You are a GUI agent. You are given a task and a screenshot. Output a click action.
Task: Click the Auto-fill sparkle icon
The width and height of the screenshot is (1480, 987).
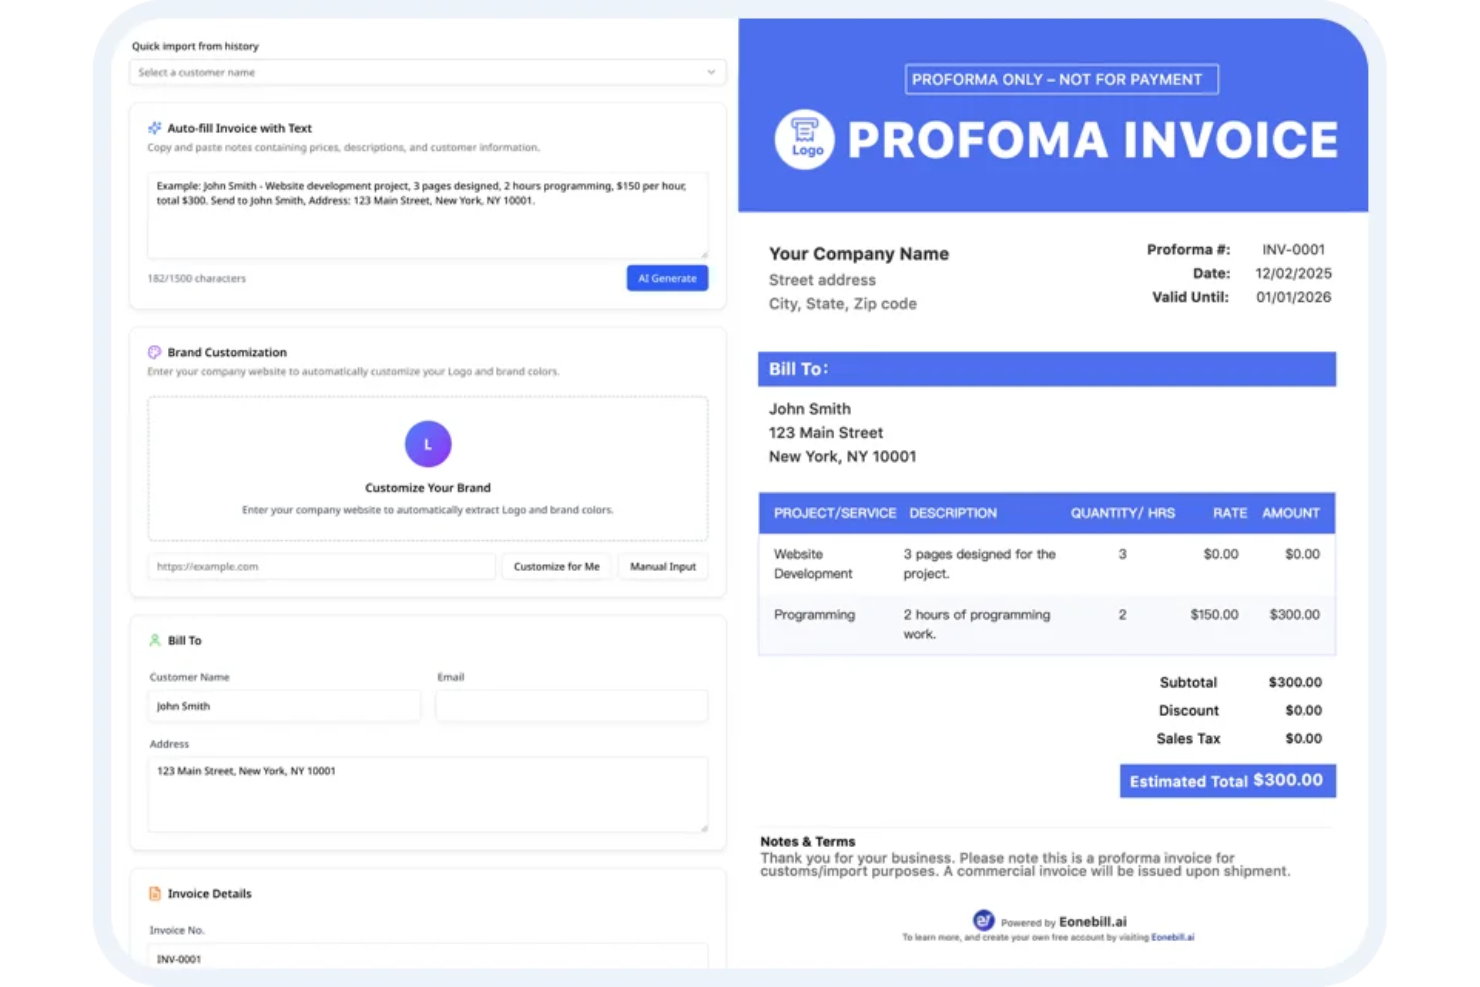click(154, 128)
